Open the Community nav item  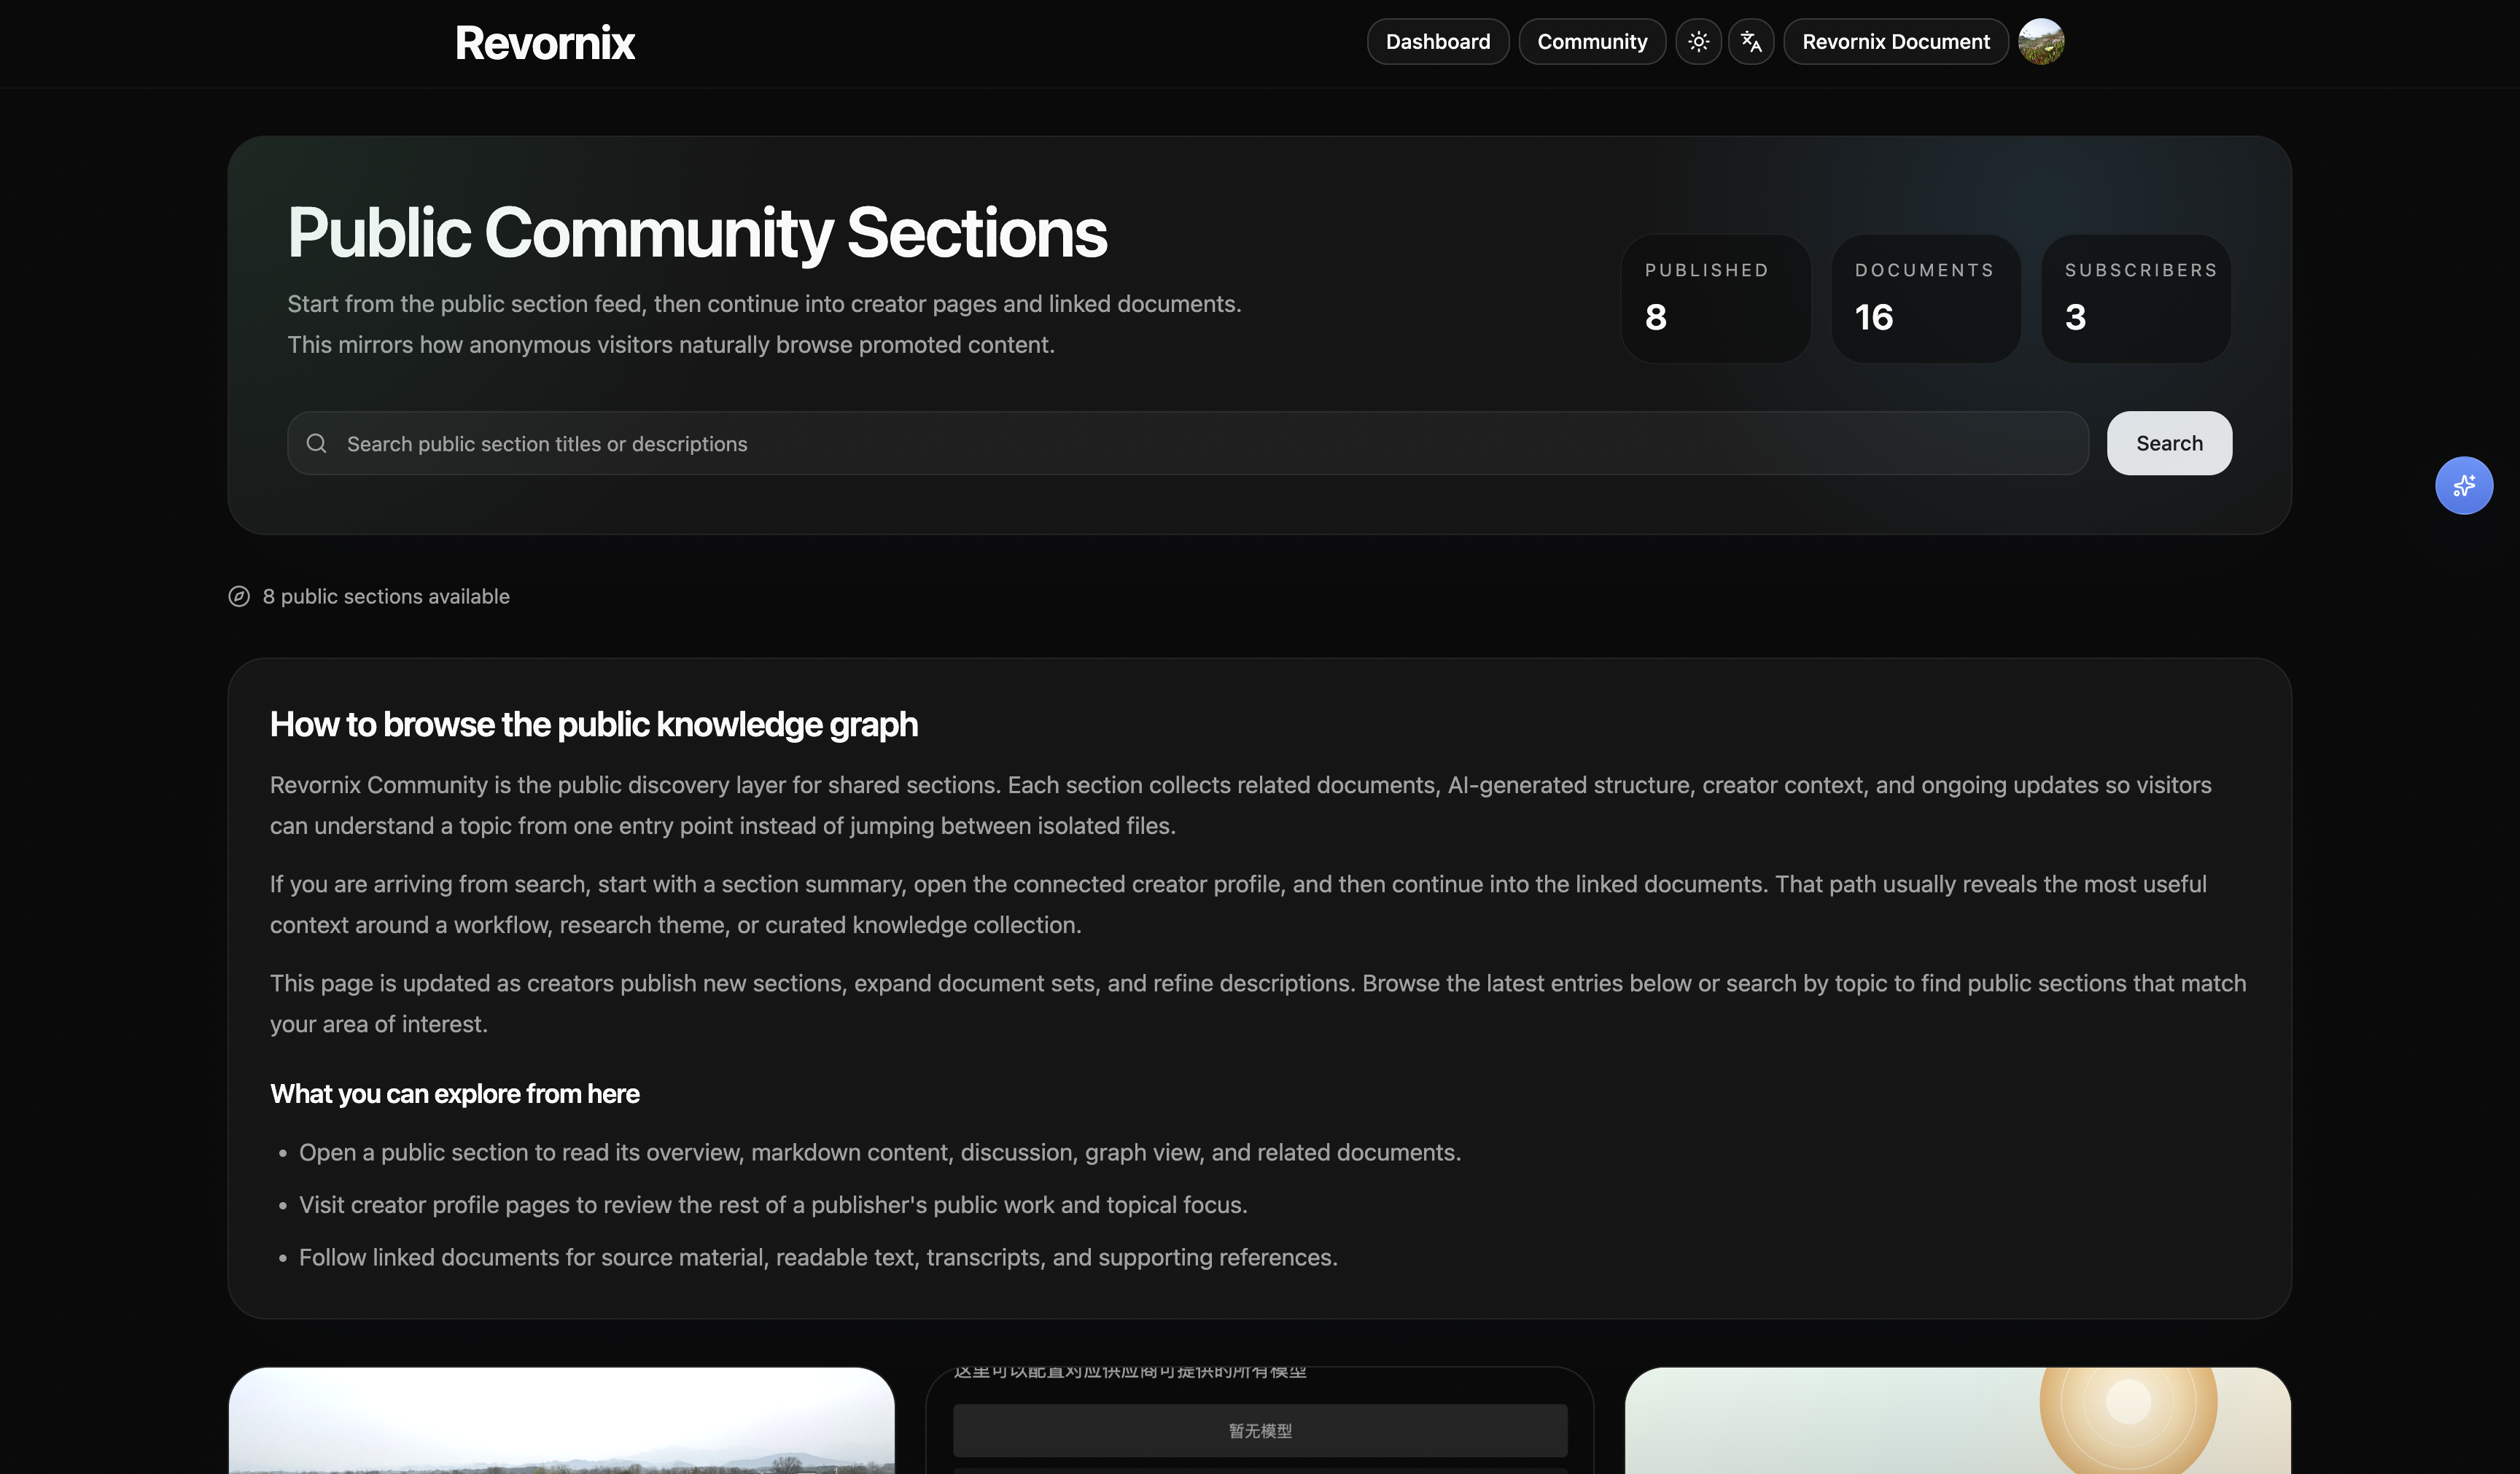click(1592, 42)
